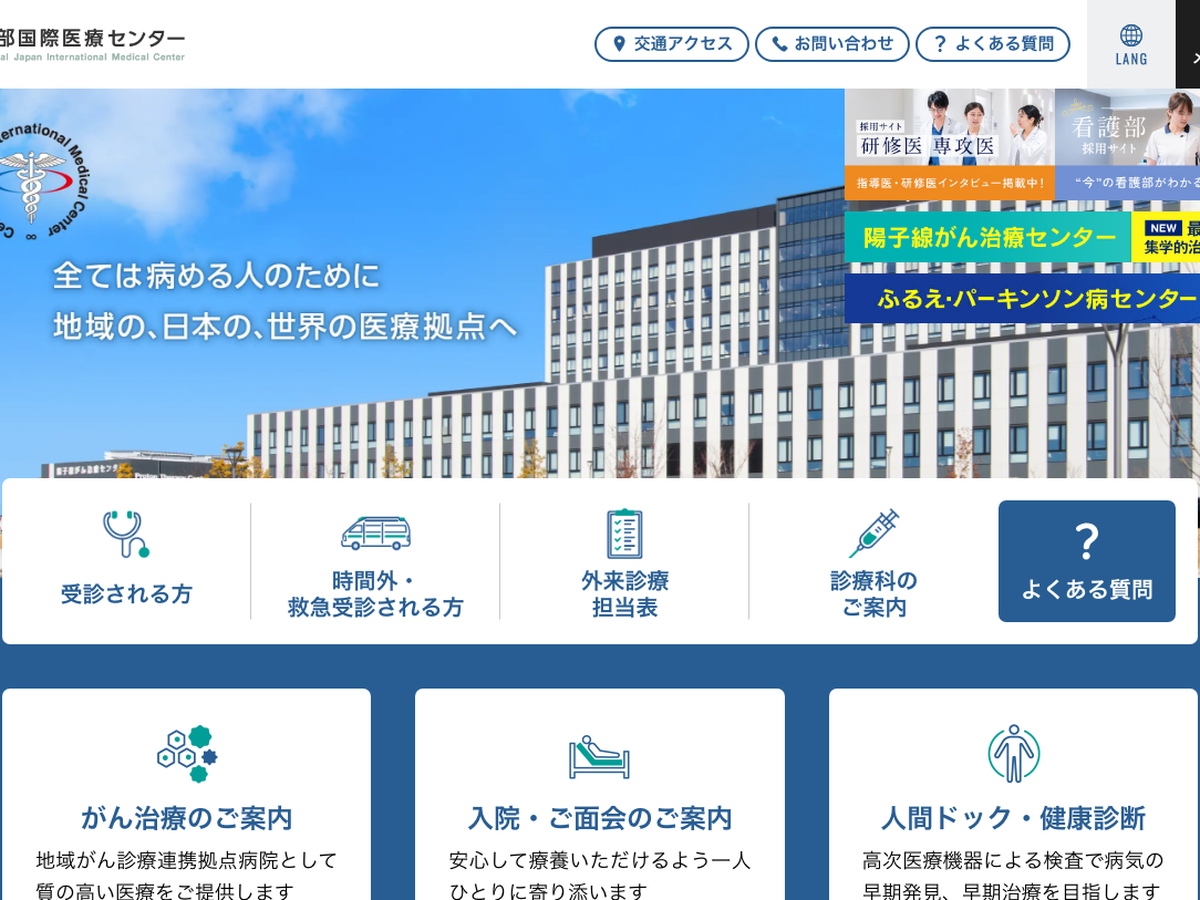Click the clipboard checklist icon
1200x900 pixels.
[625, 533]
